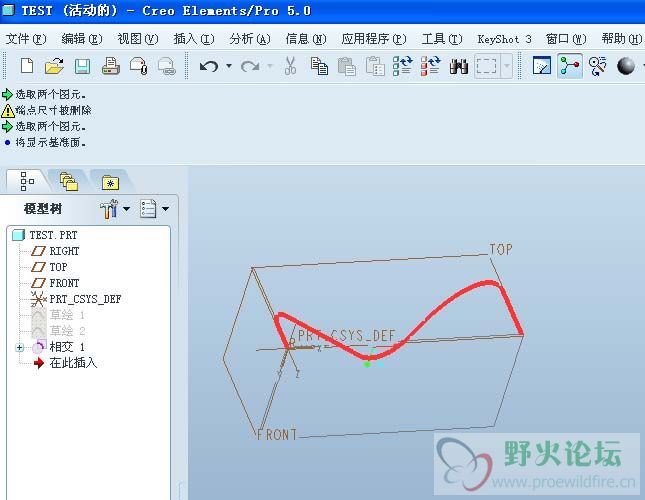Screen dimensions: 645x500
Task: Paste using the clipboard icon
Action: [347, 66]
